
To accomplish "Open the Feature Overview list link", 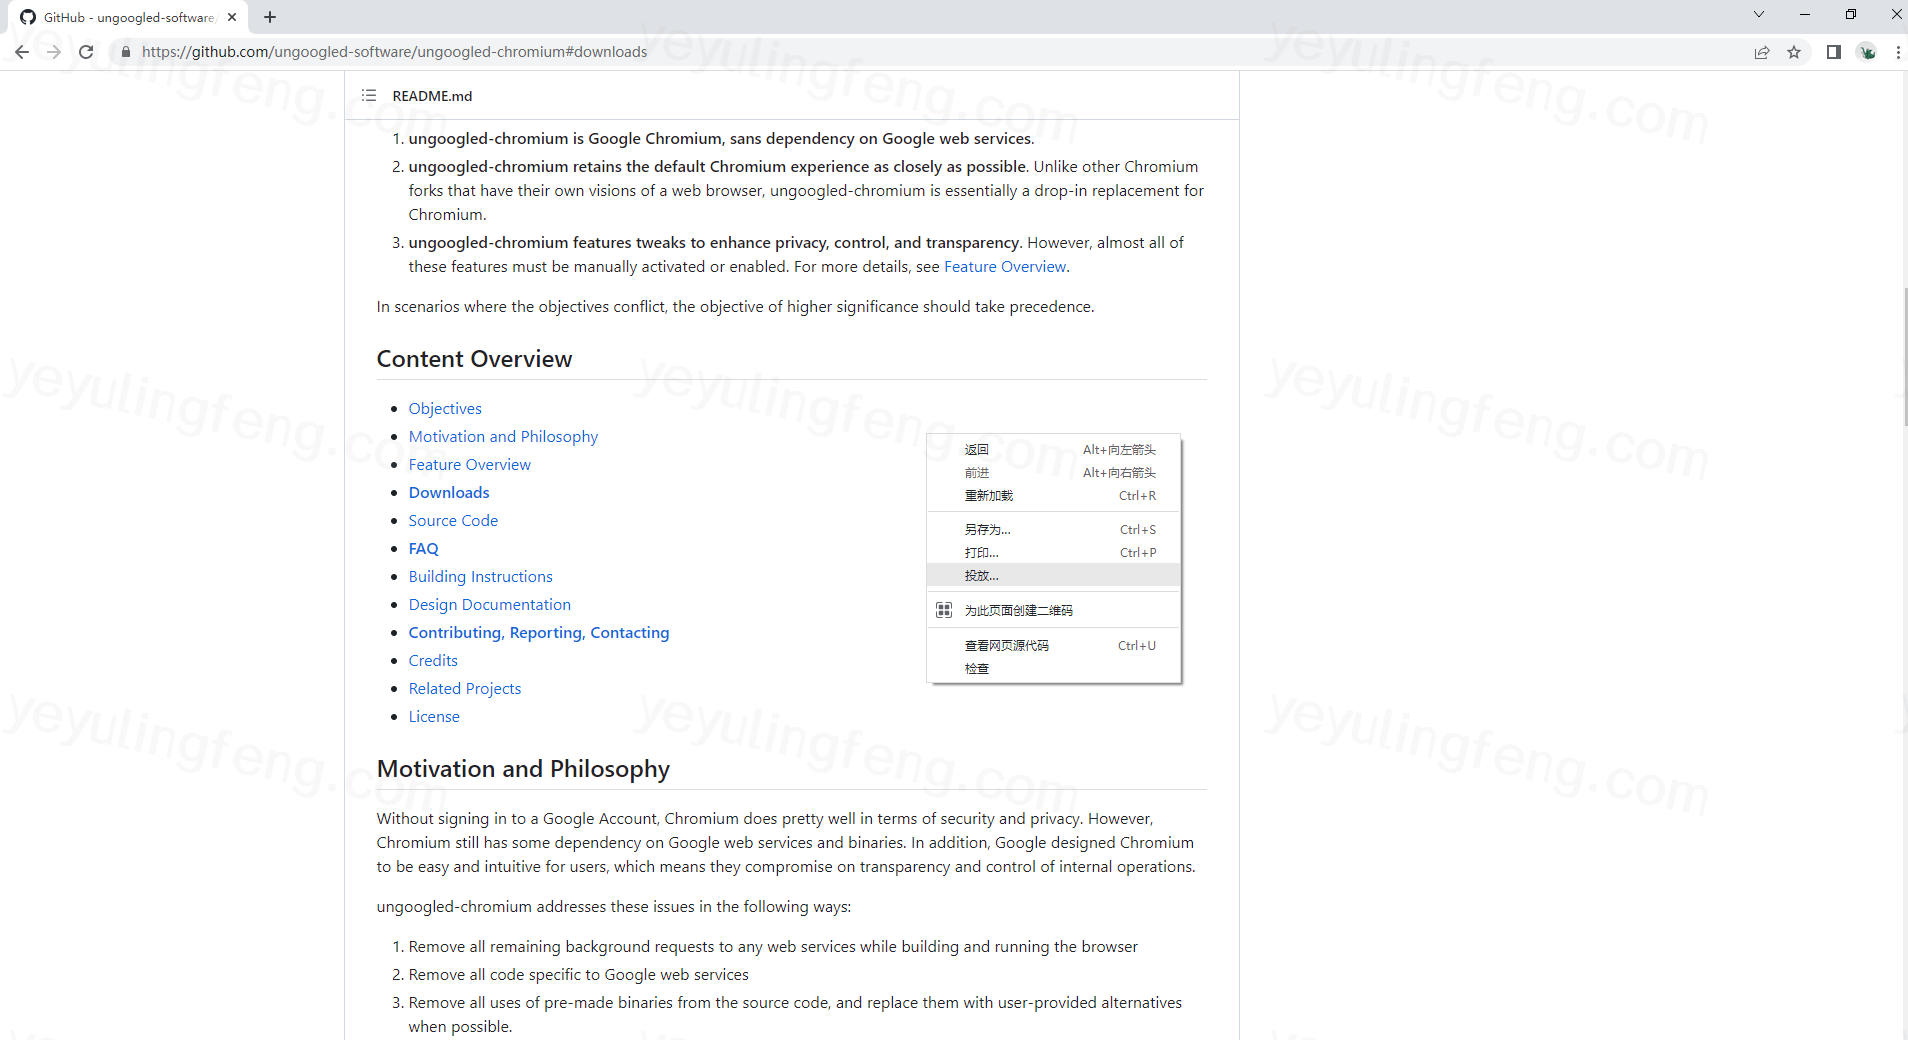I will (x=469, y=464).
